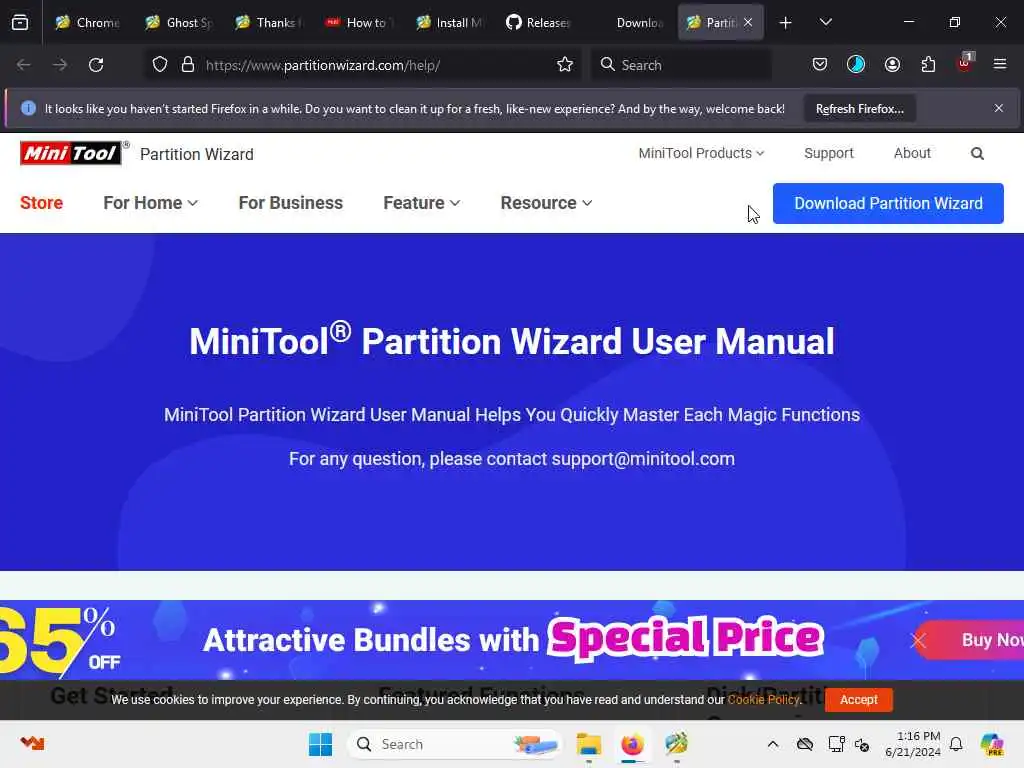
Task: Open the Support link
Action: coord(829,153)
